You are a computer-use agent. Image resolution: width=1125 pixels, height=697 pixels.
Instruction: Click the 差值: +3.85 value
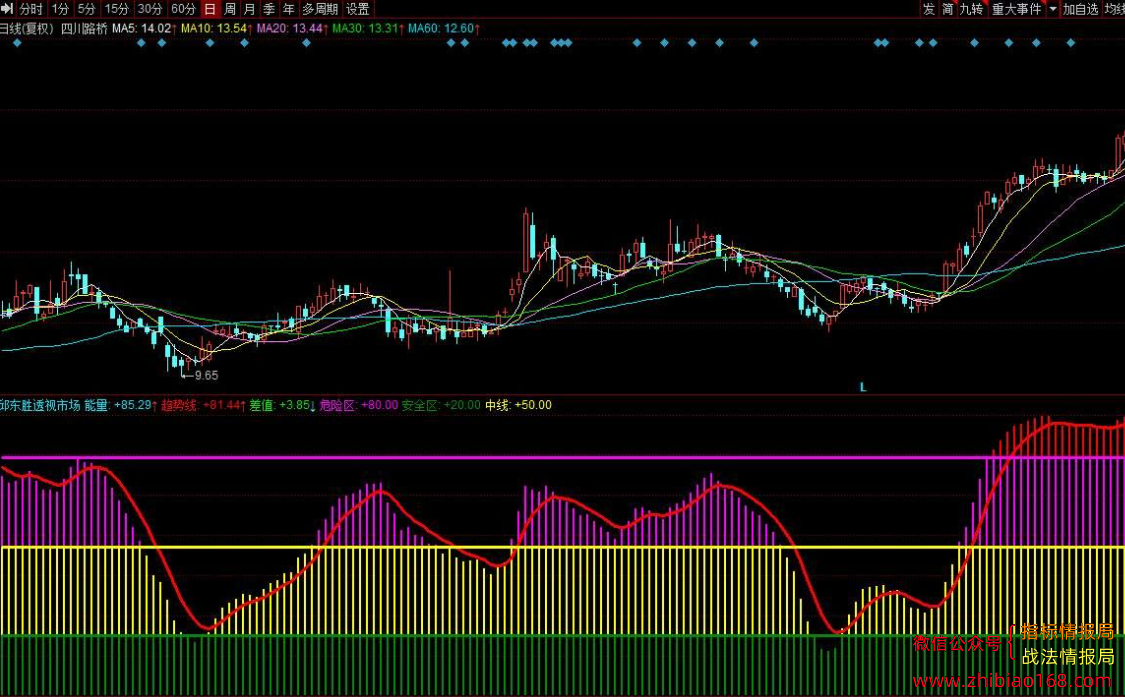pos(282,406)
